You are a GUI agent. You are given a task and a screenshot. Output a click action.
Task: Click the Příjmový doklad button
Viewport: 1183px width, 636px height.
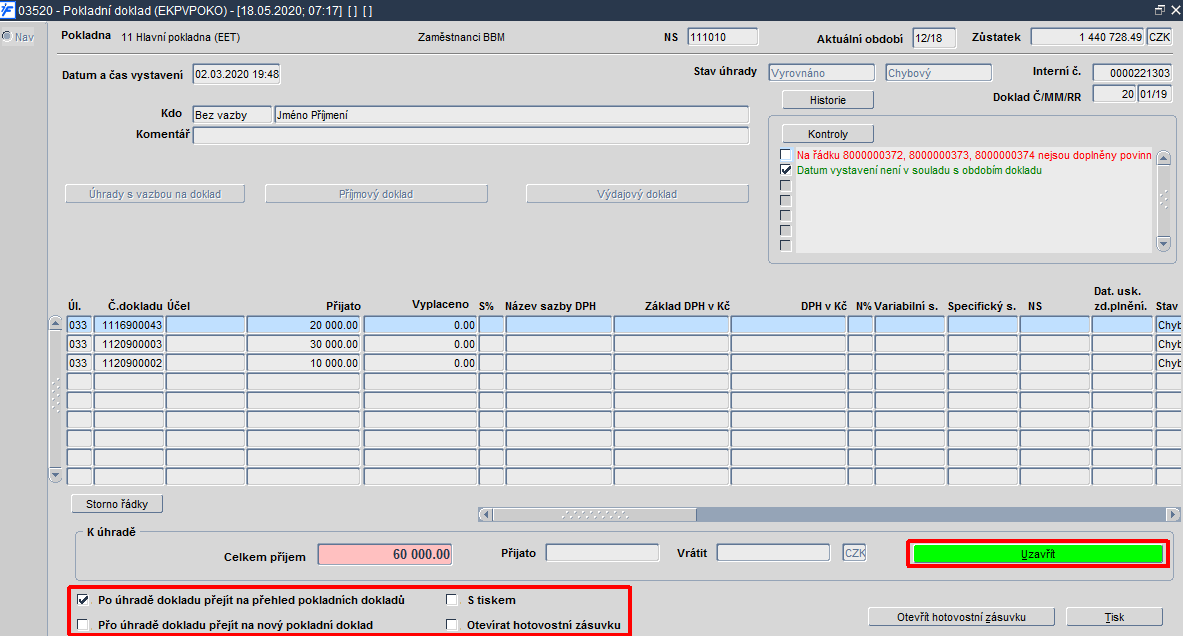pyautogui.click(x=376, y=194)
